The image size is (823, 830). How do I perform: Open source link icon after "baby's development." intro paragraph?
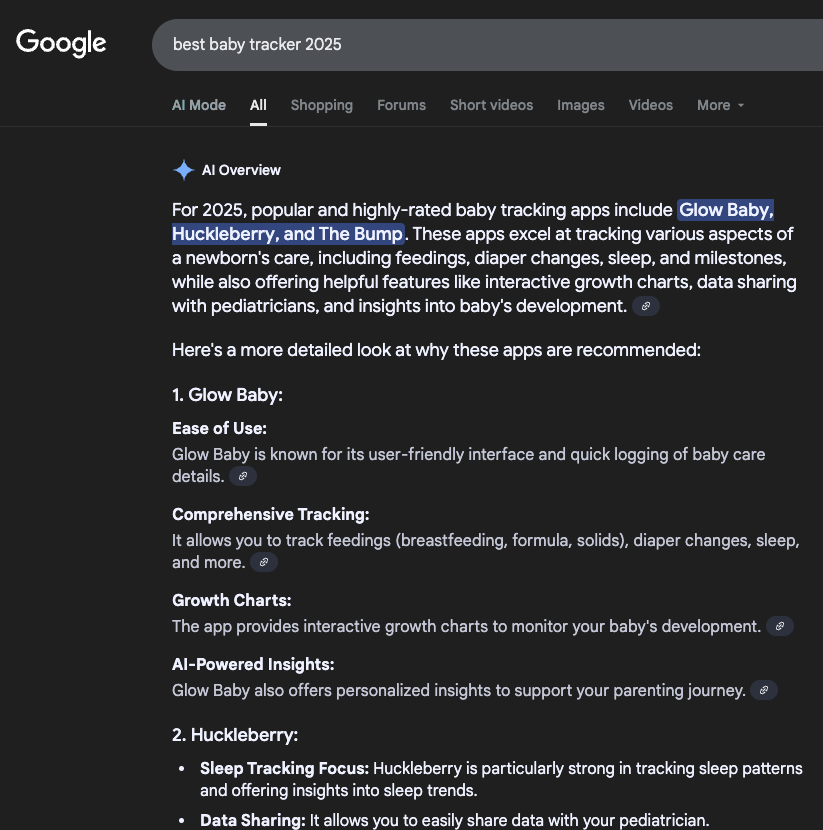click(x=646, y=306)
